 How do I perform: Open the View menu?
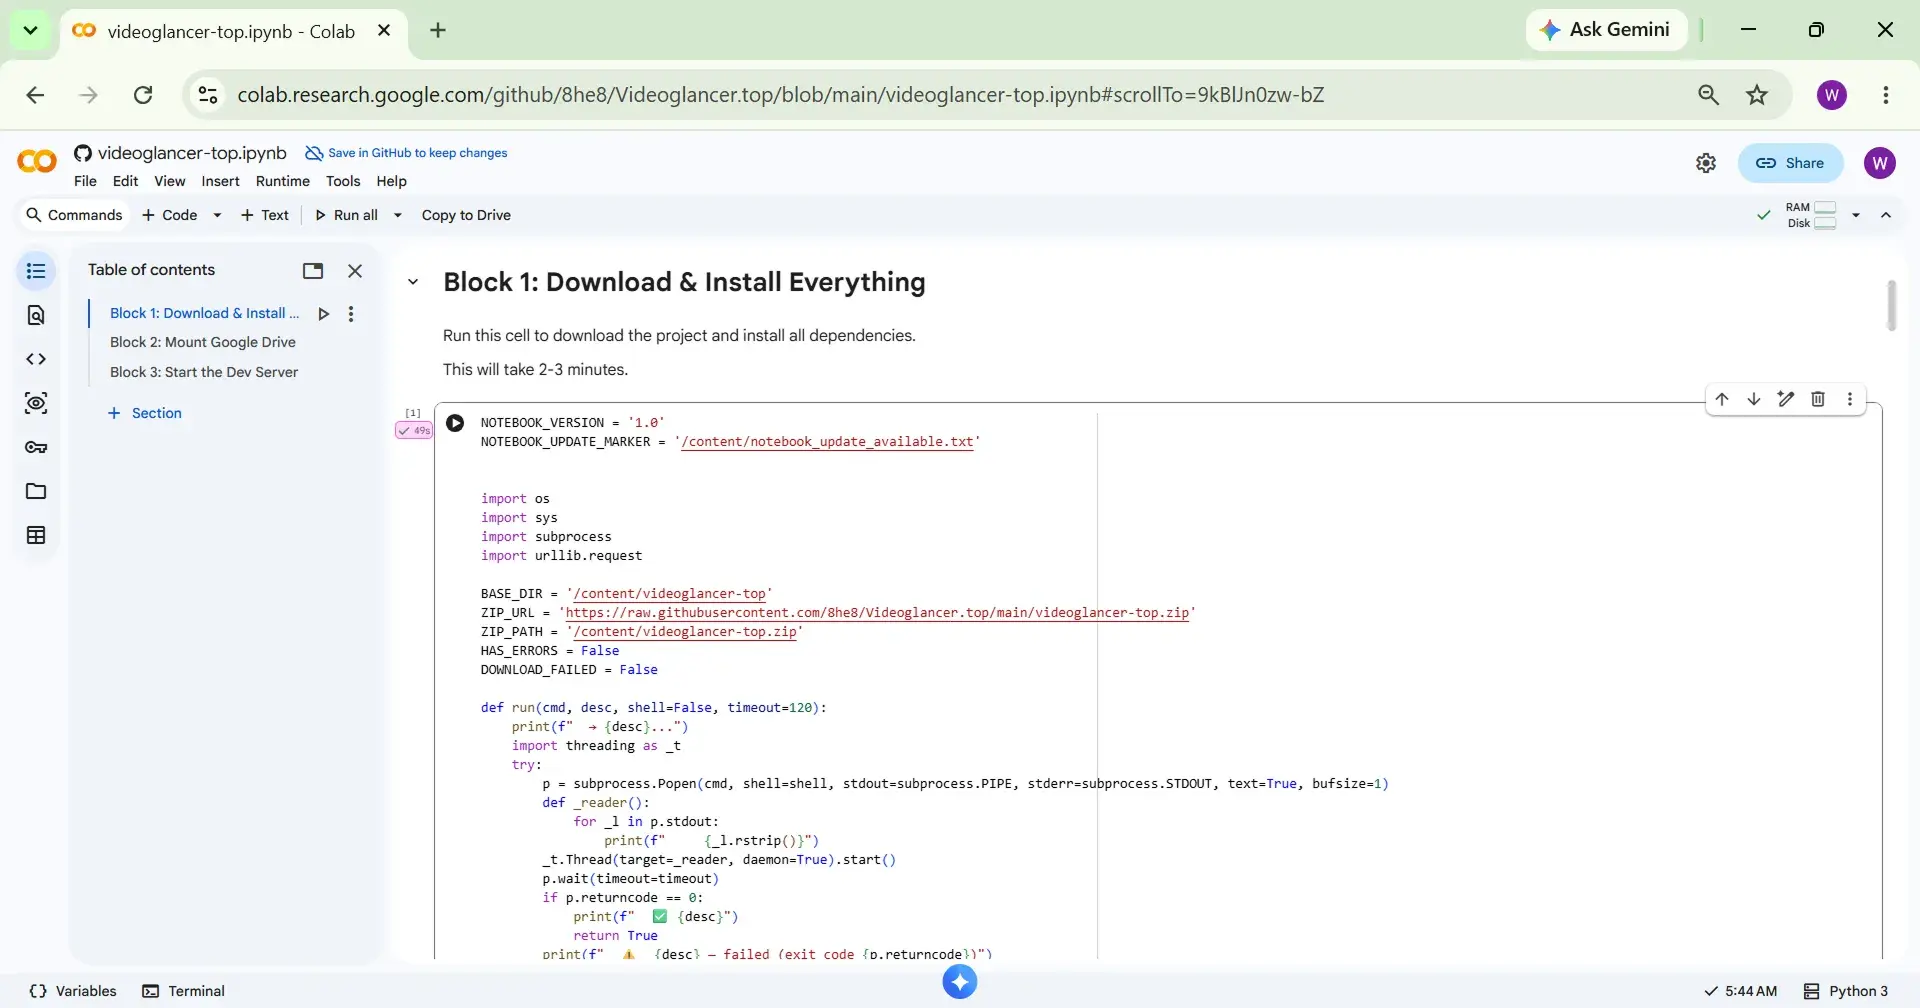[169, 181]
